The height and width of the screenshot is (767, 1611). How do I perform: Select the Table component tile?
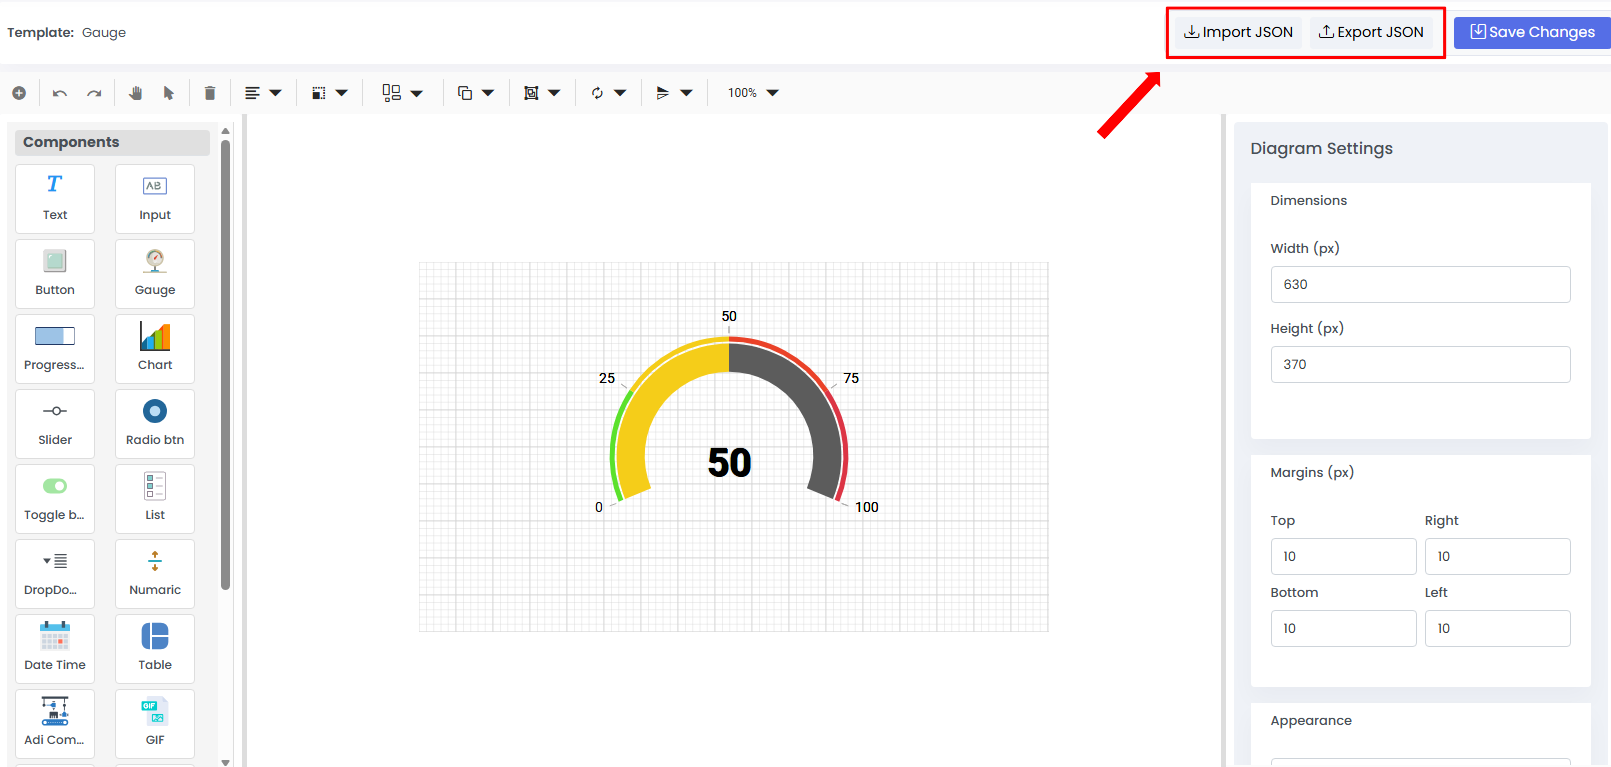tap(155, 648)
